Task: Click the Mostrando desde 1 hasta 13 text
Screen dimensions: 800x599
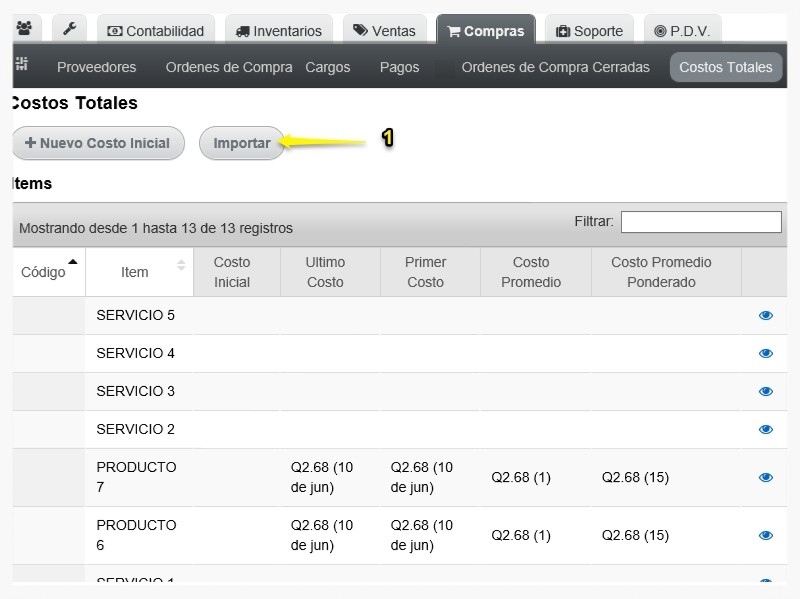Action: coord(156,228)
